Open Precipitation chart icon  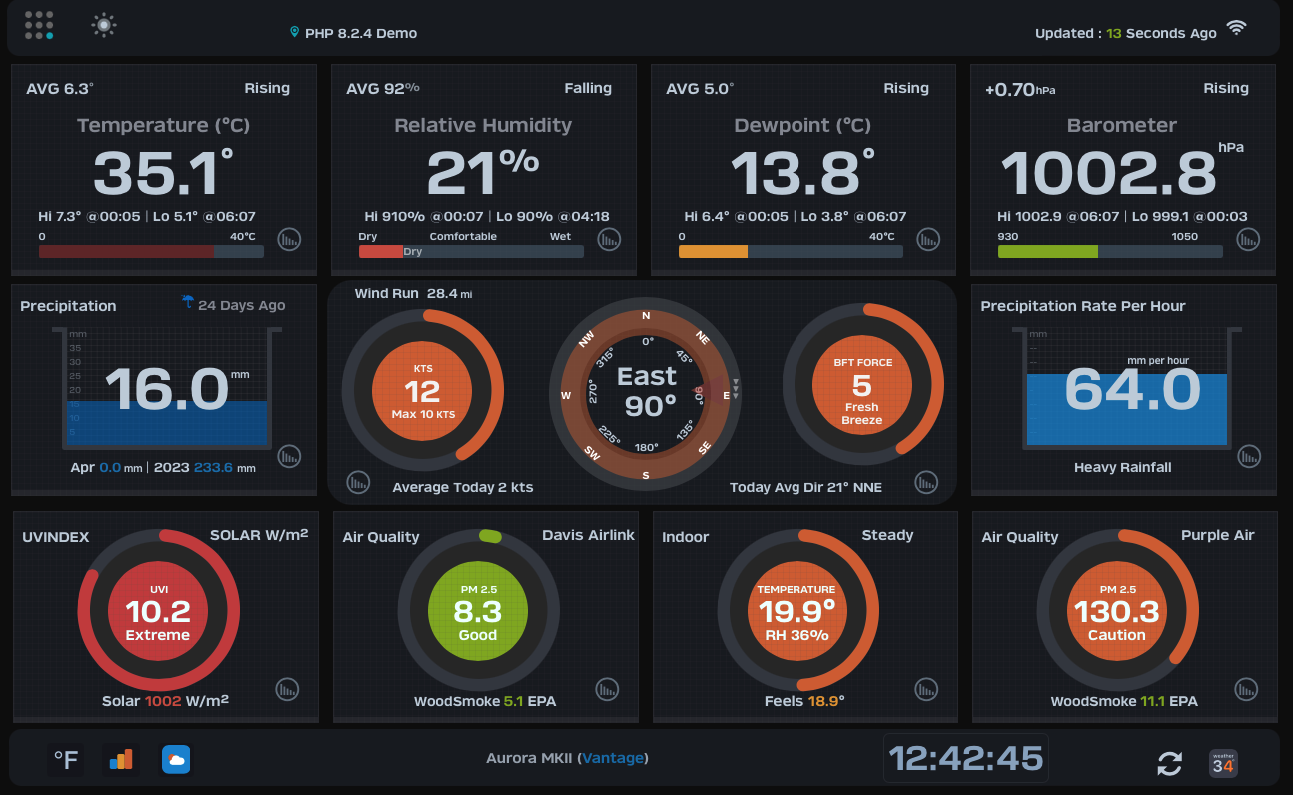(289, 456)
